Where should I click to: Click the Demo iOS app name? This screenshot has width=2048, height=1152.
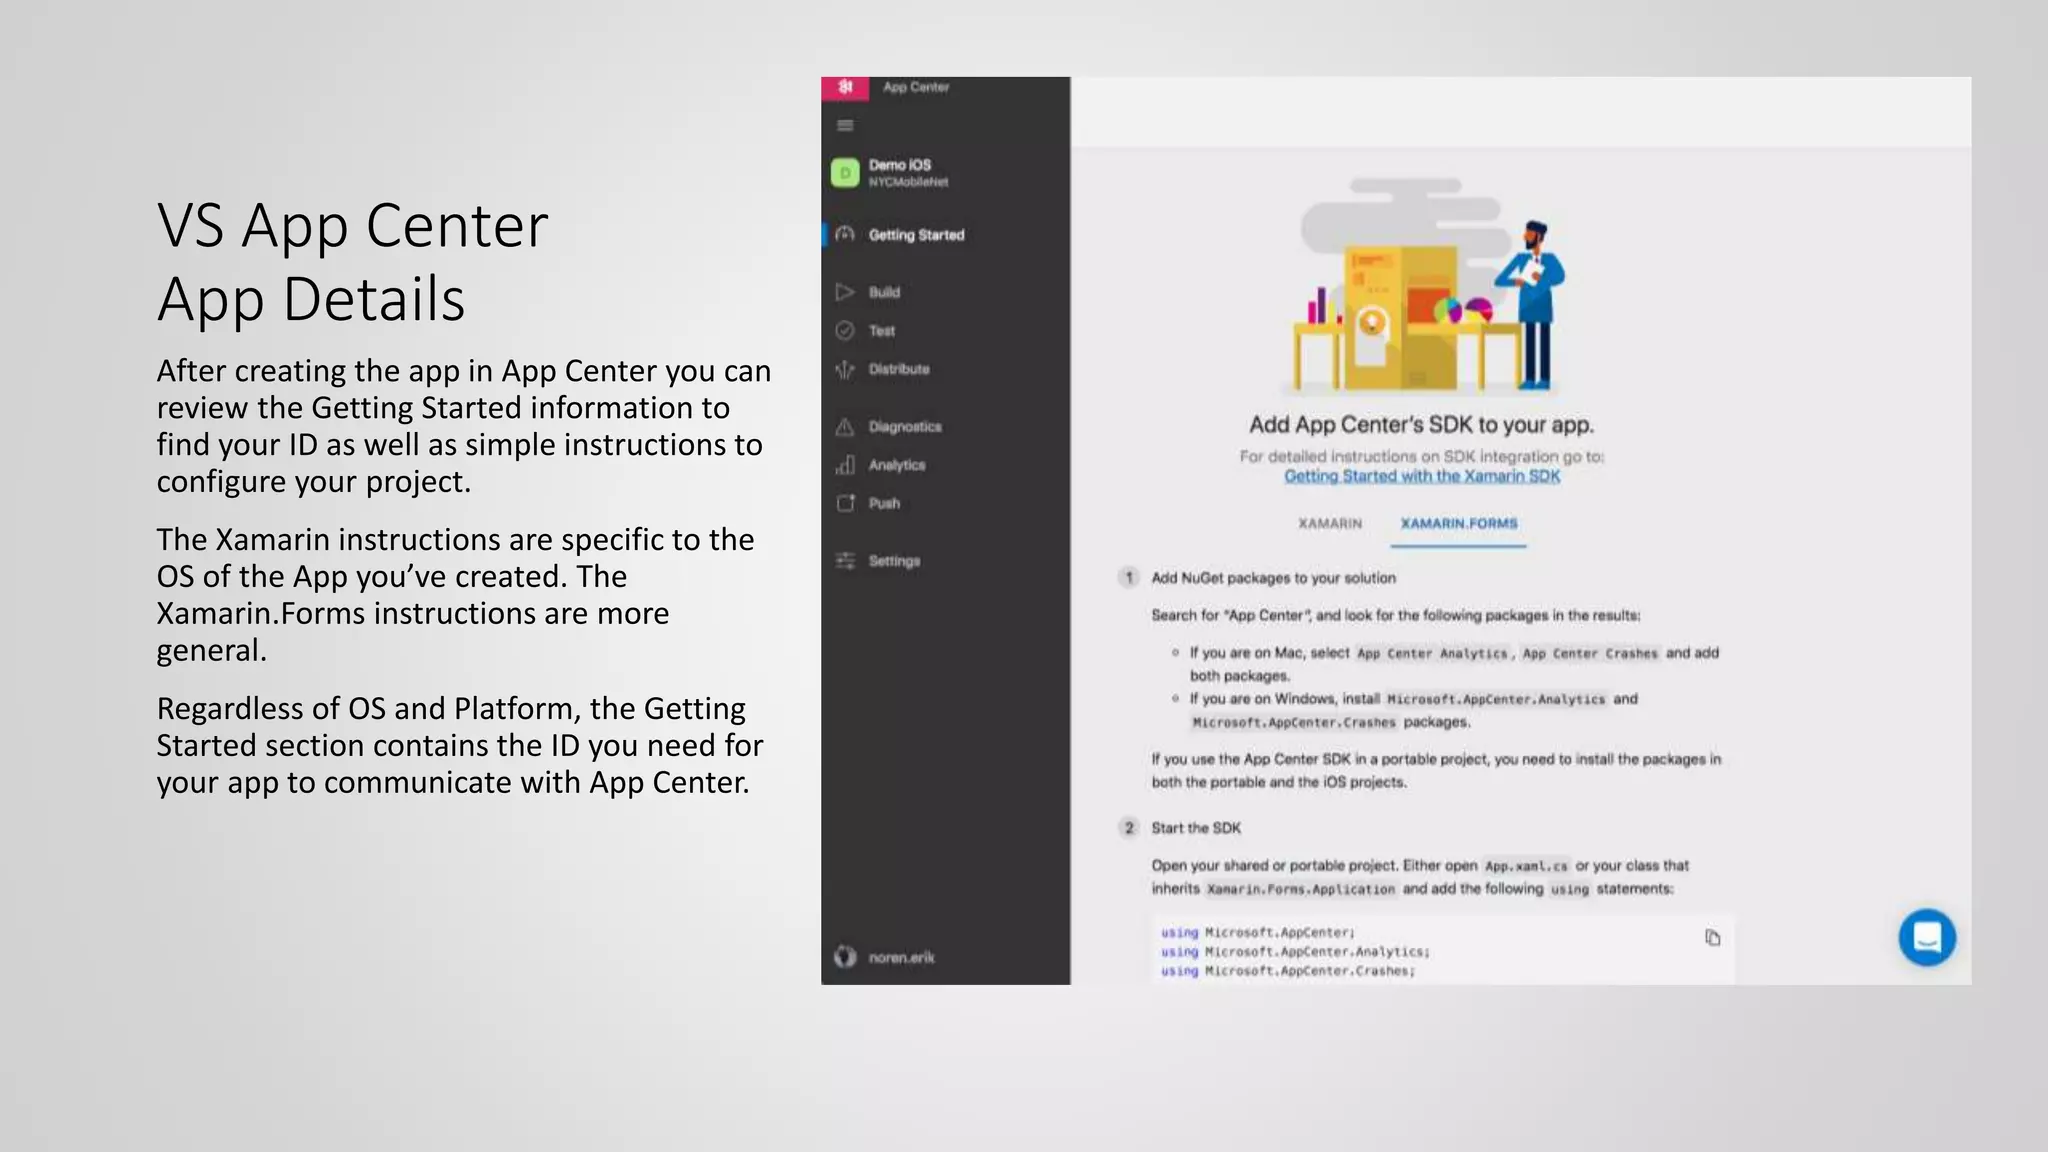(x=900, y=165)
